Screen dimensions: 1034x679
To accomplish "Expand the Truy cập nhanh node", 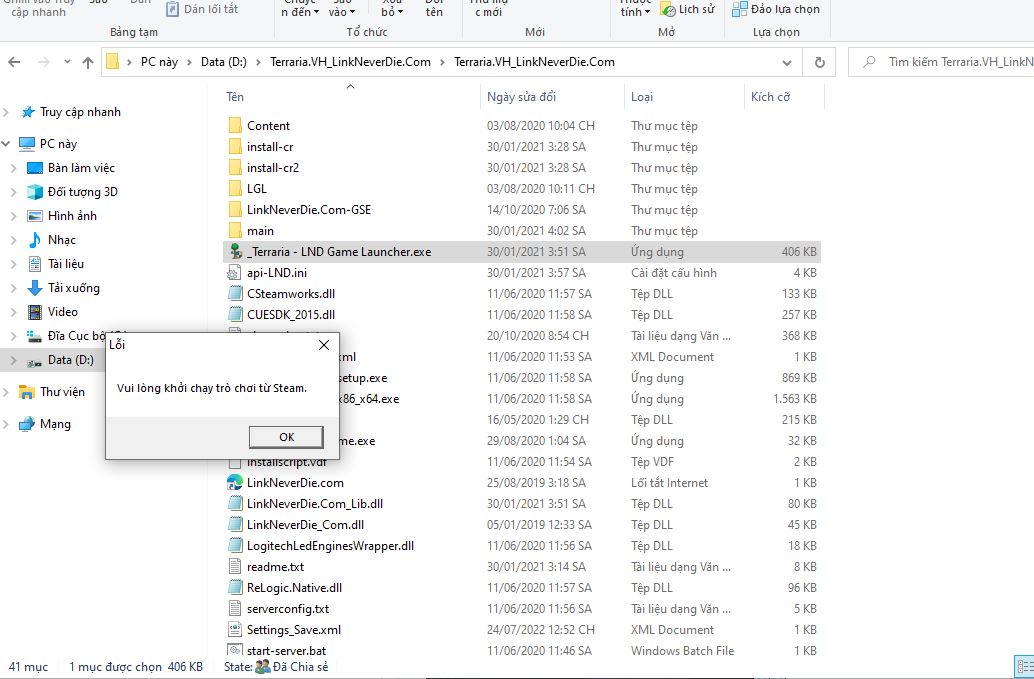I will coord(8,112).
